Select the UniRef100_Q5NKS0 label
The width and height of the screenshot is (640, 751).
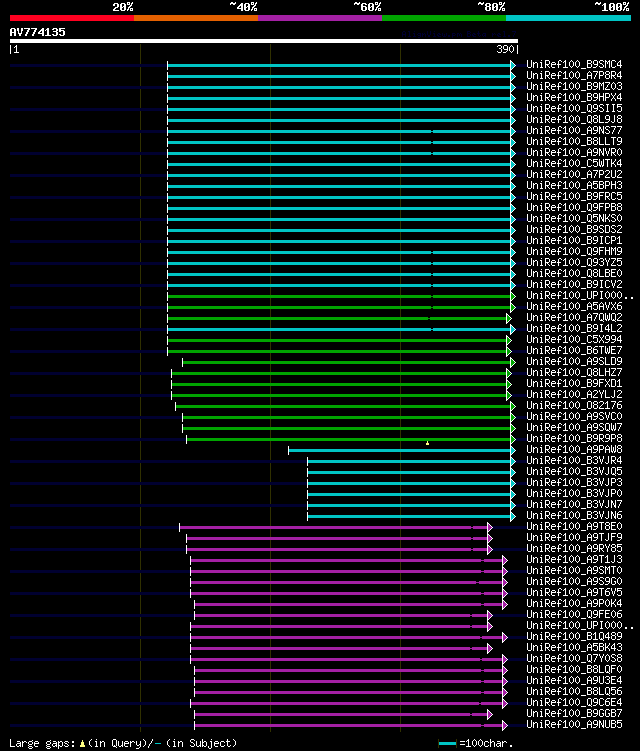tap(574, 218)
